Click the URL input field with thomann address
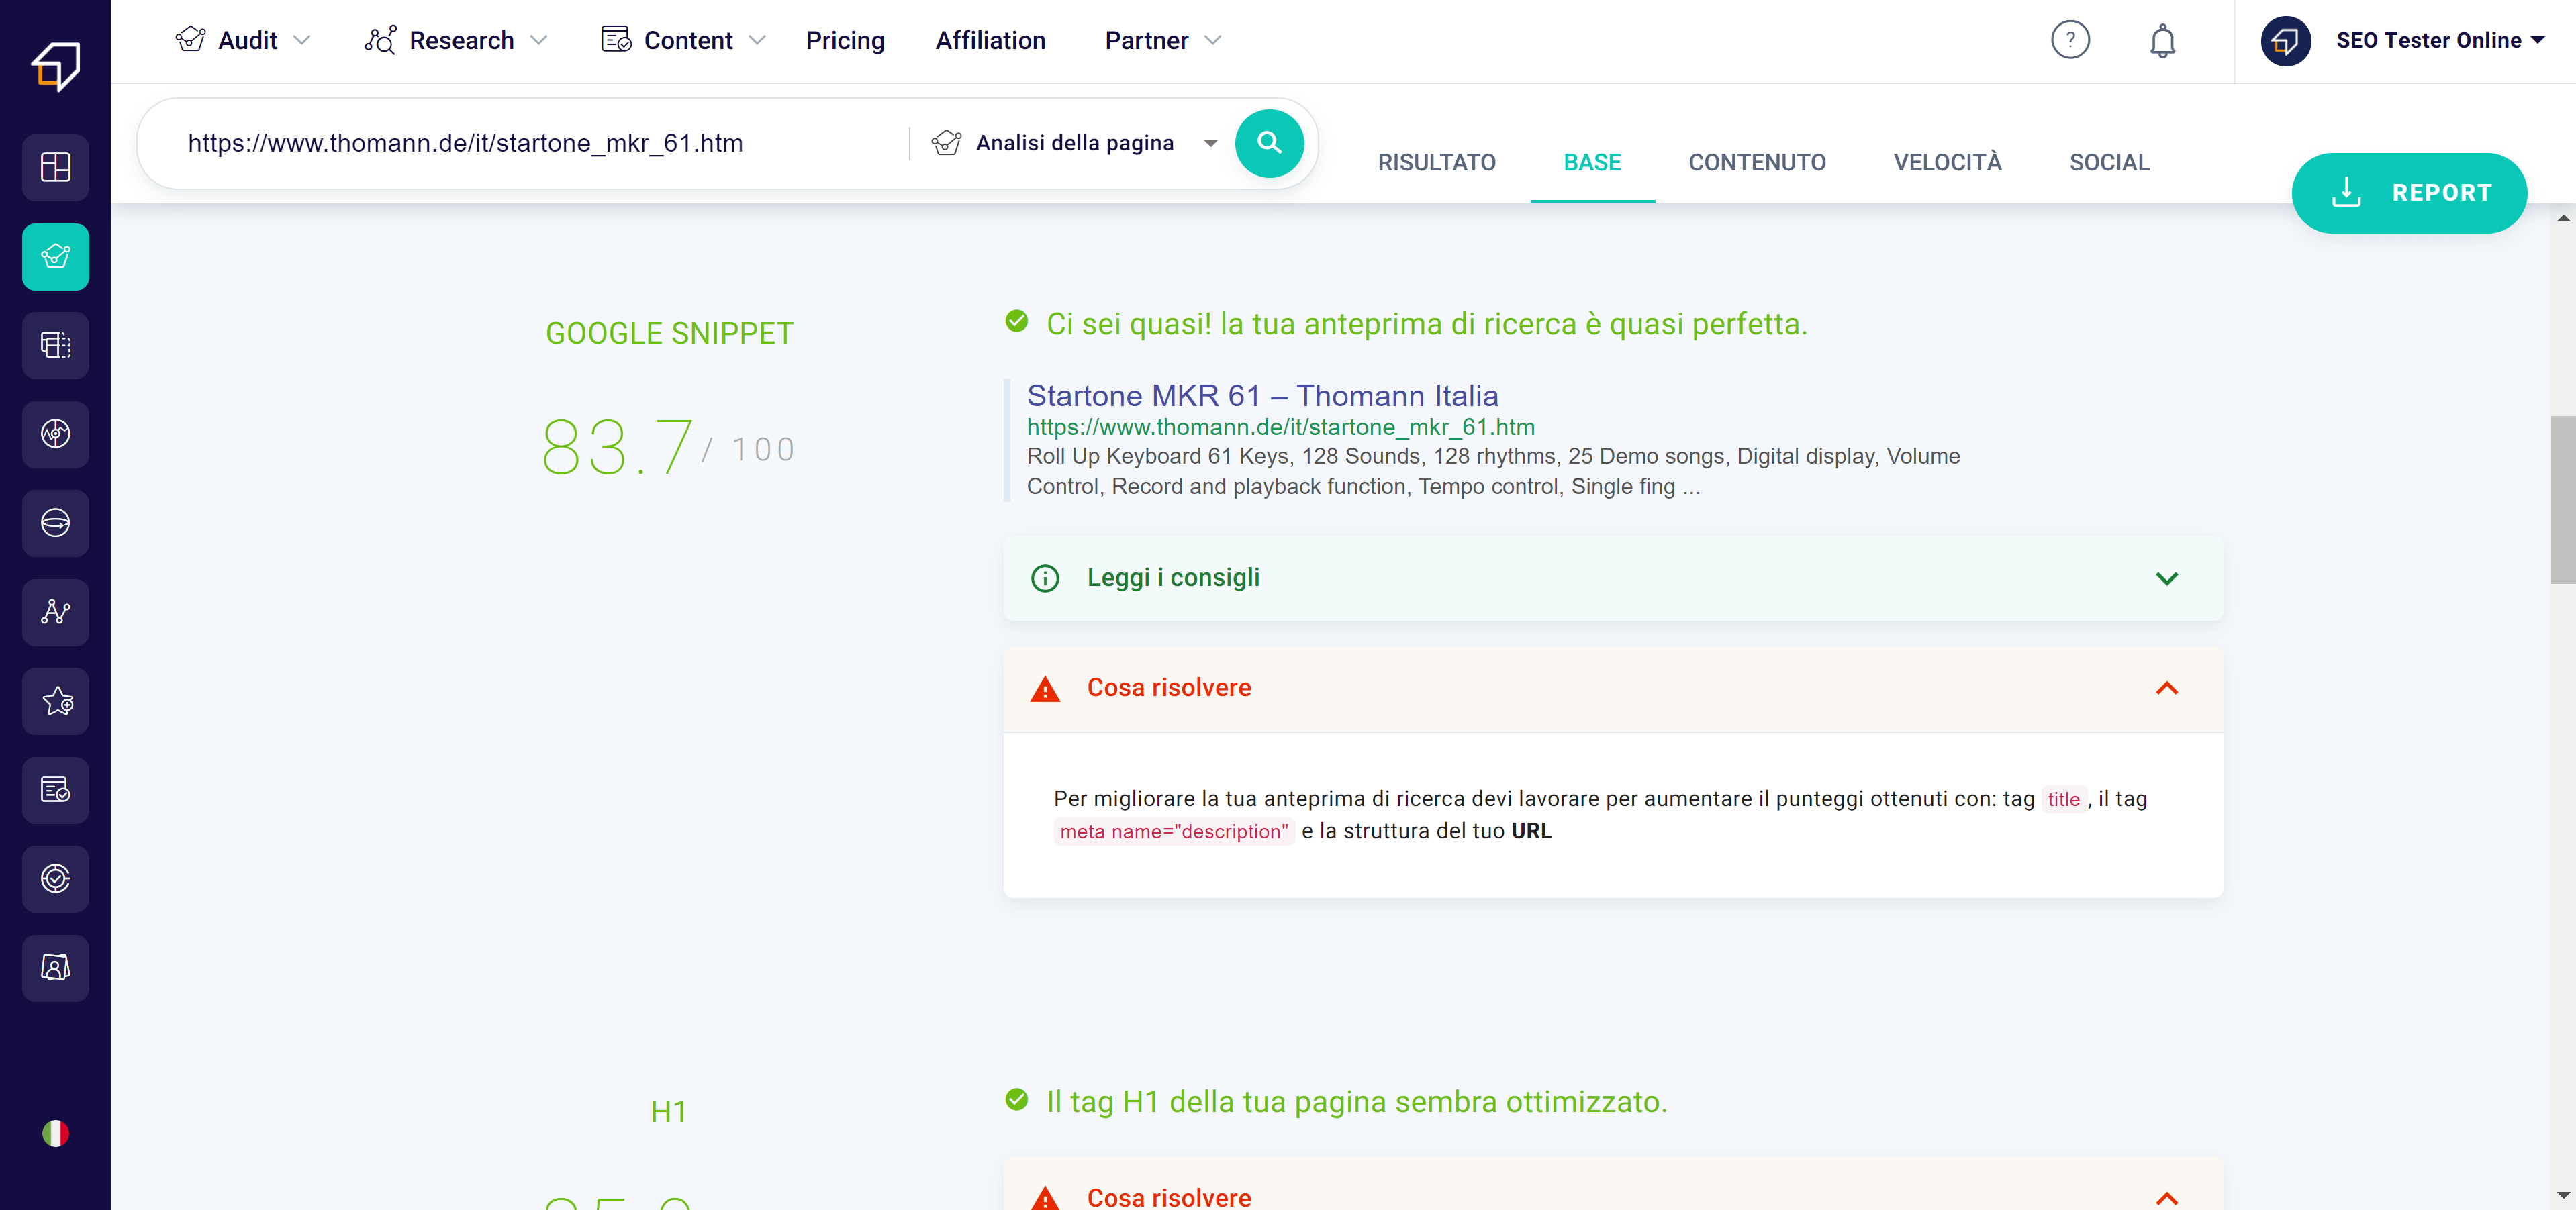This screenshot has height=1210, width=2576. pos(540,143)
